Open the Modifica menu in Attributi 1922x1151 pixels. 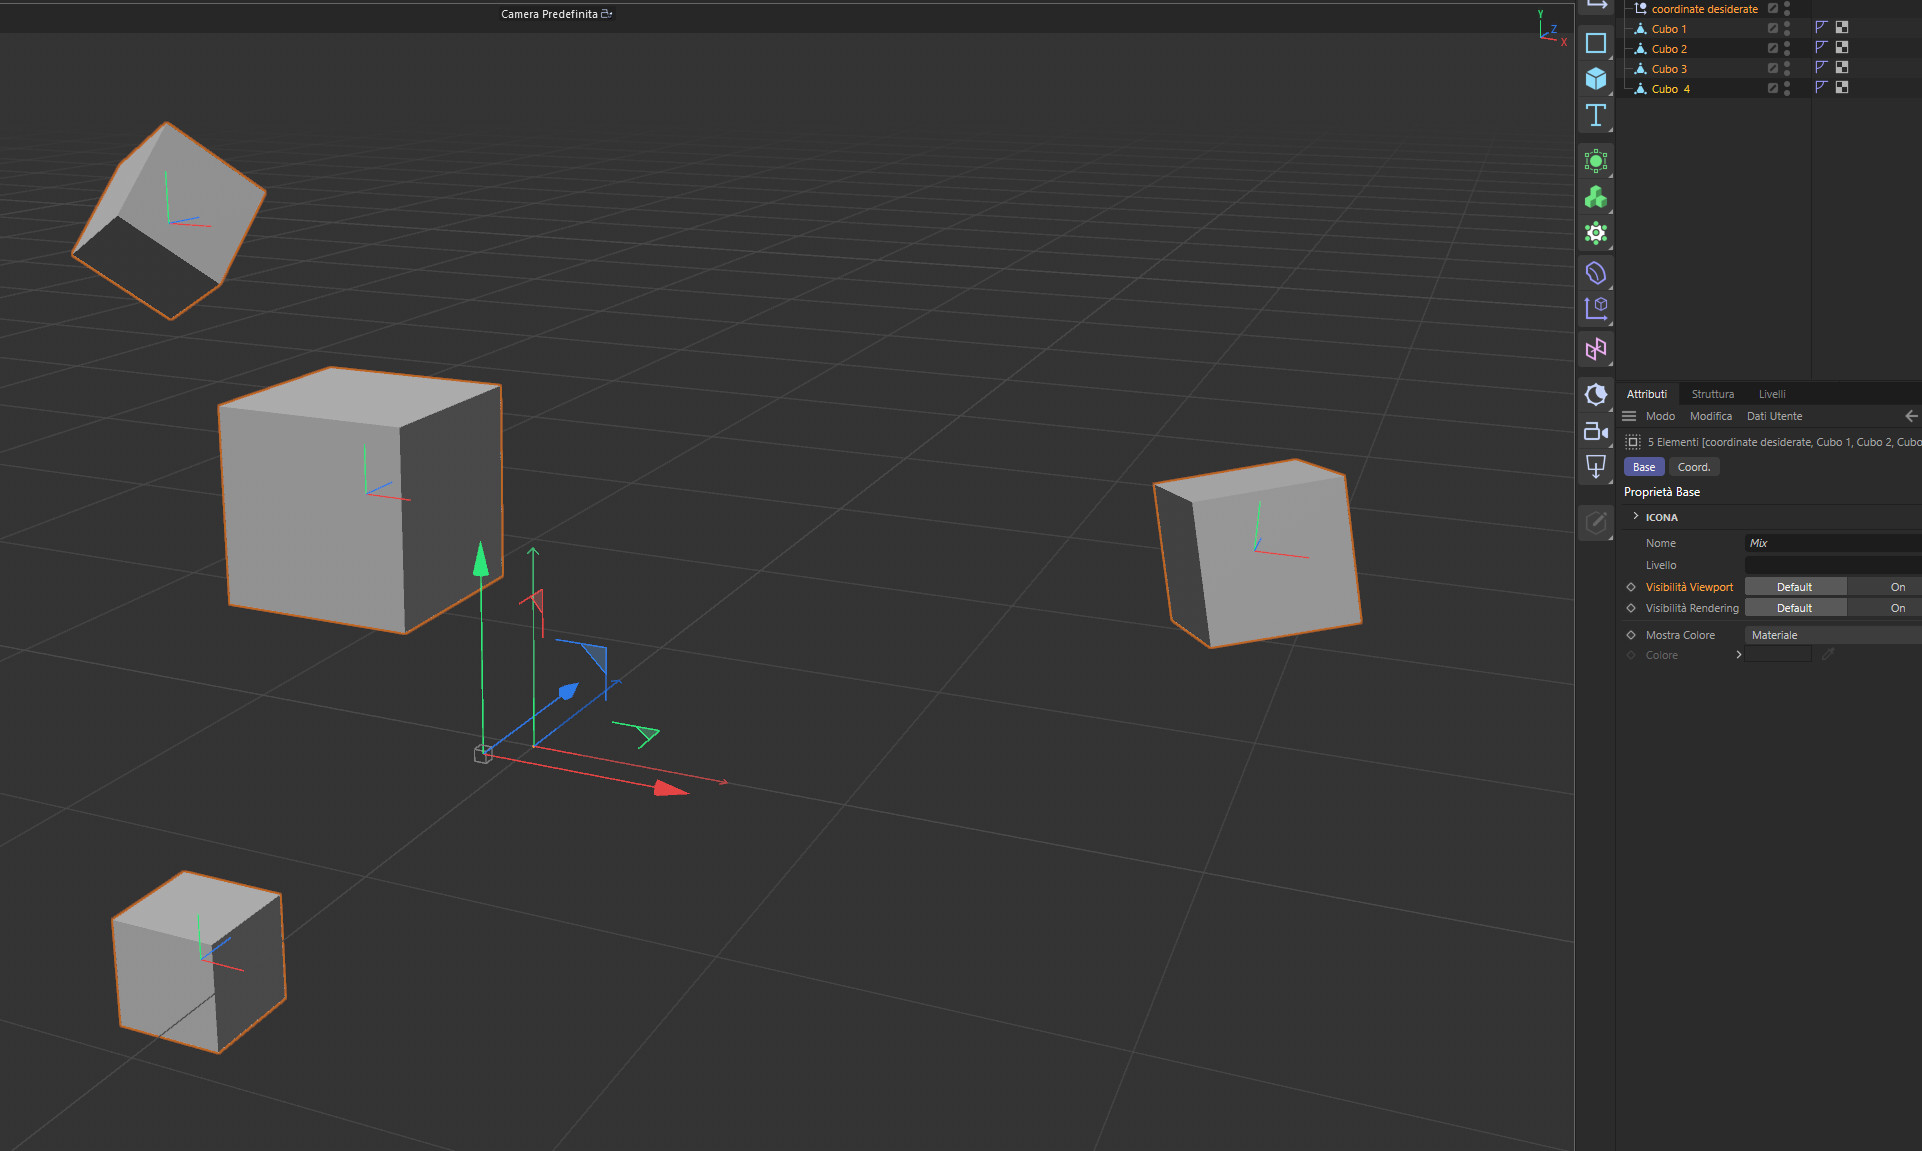1710,416
